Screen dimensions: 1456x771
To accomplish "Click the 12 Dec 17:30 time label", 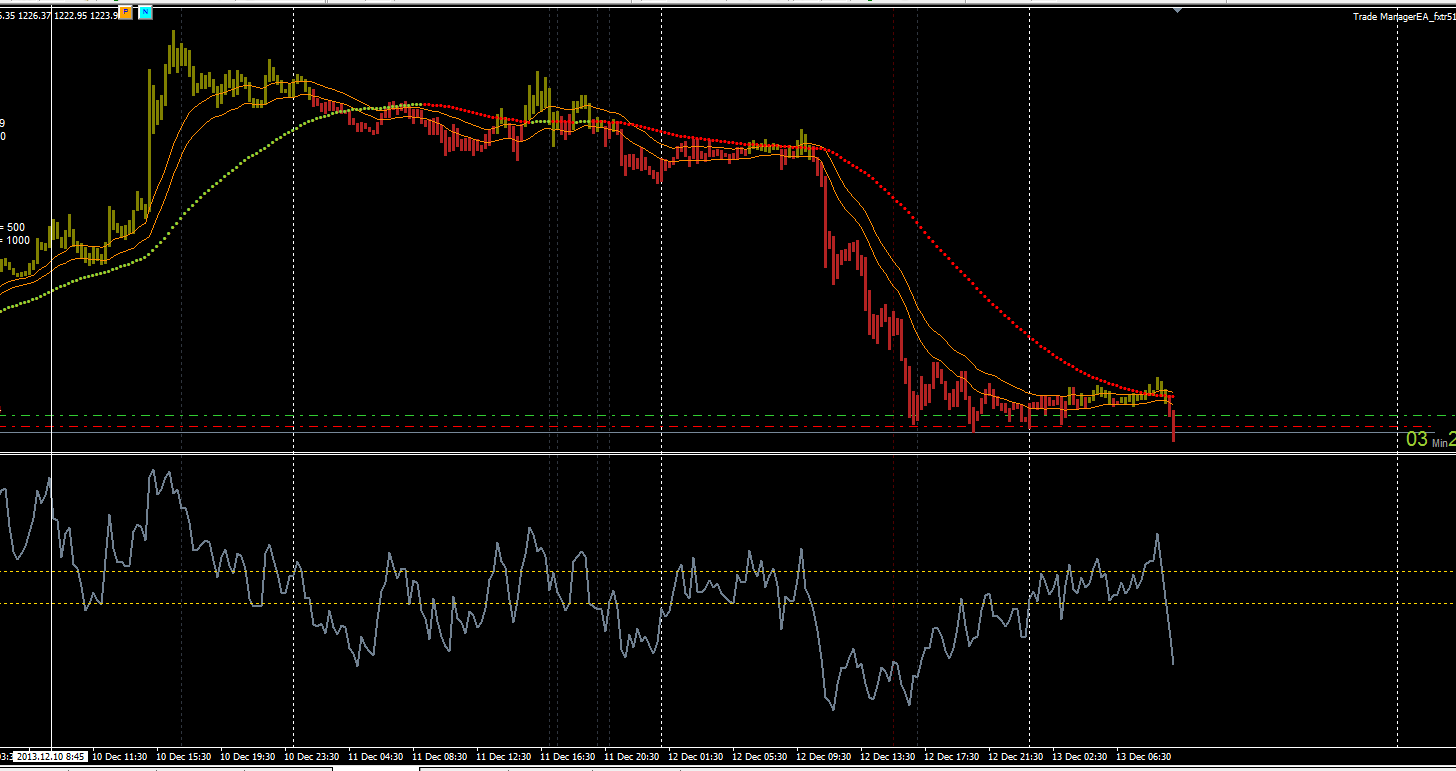I will pyautogui.click(x=952, y=757).
